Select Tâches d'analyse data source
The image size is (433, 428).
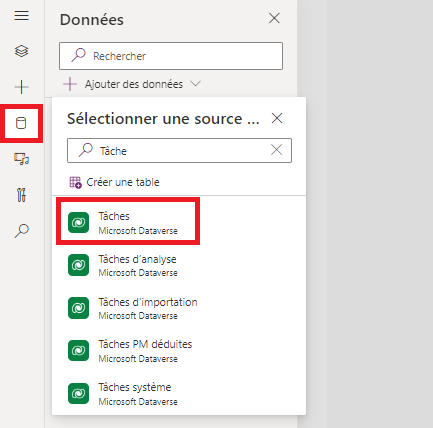click(x=179, y=265)
